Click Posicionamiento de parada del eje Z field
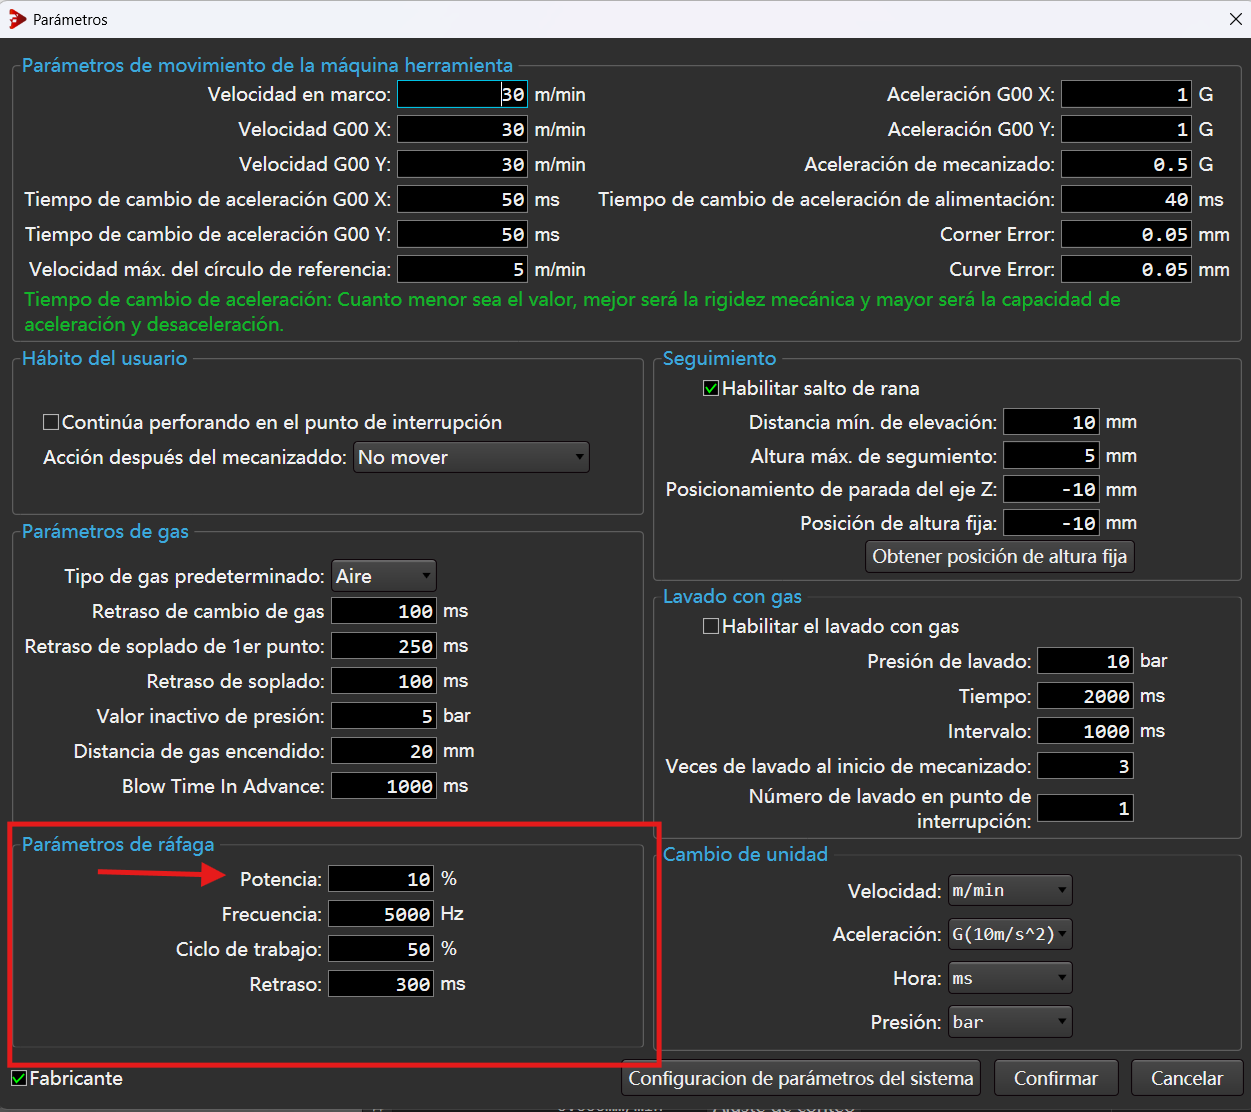 pos(1052,489)
